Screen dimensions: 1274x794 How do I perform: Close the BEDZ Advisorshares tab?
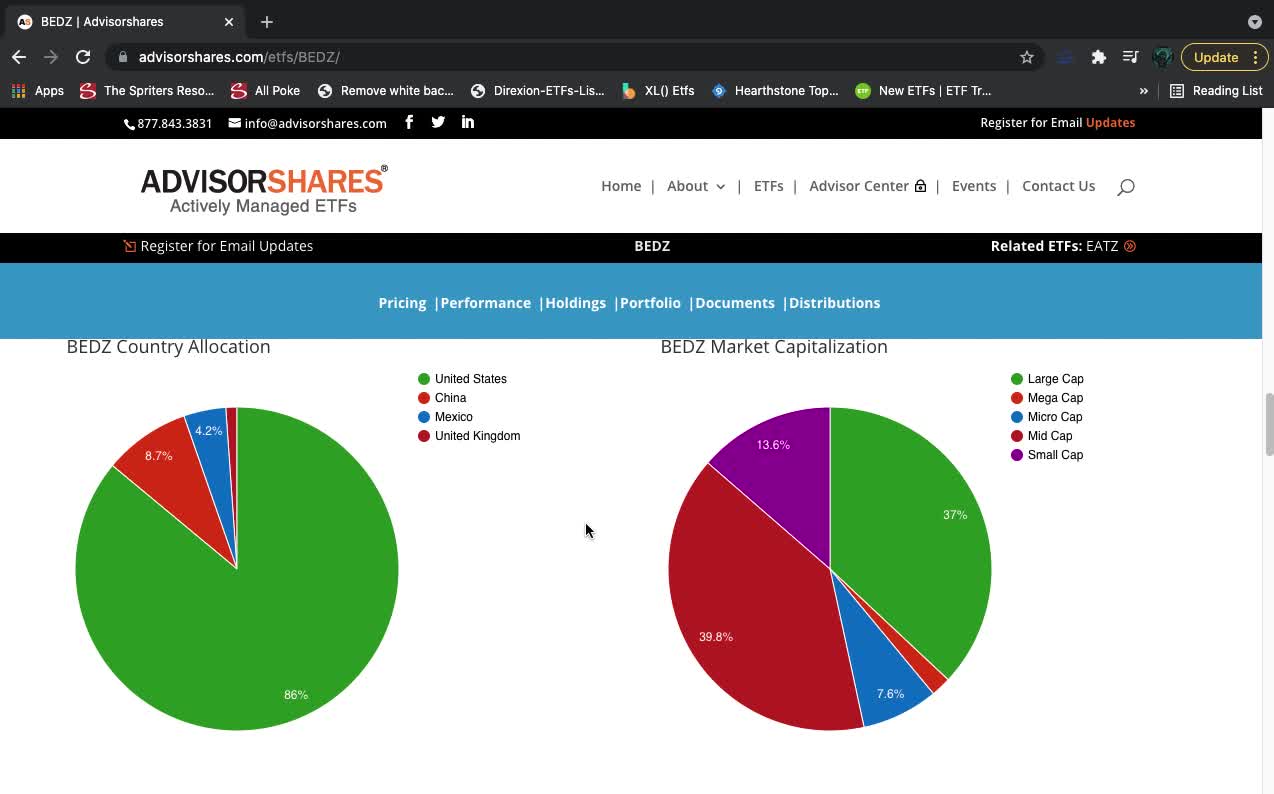pos(229,21)
